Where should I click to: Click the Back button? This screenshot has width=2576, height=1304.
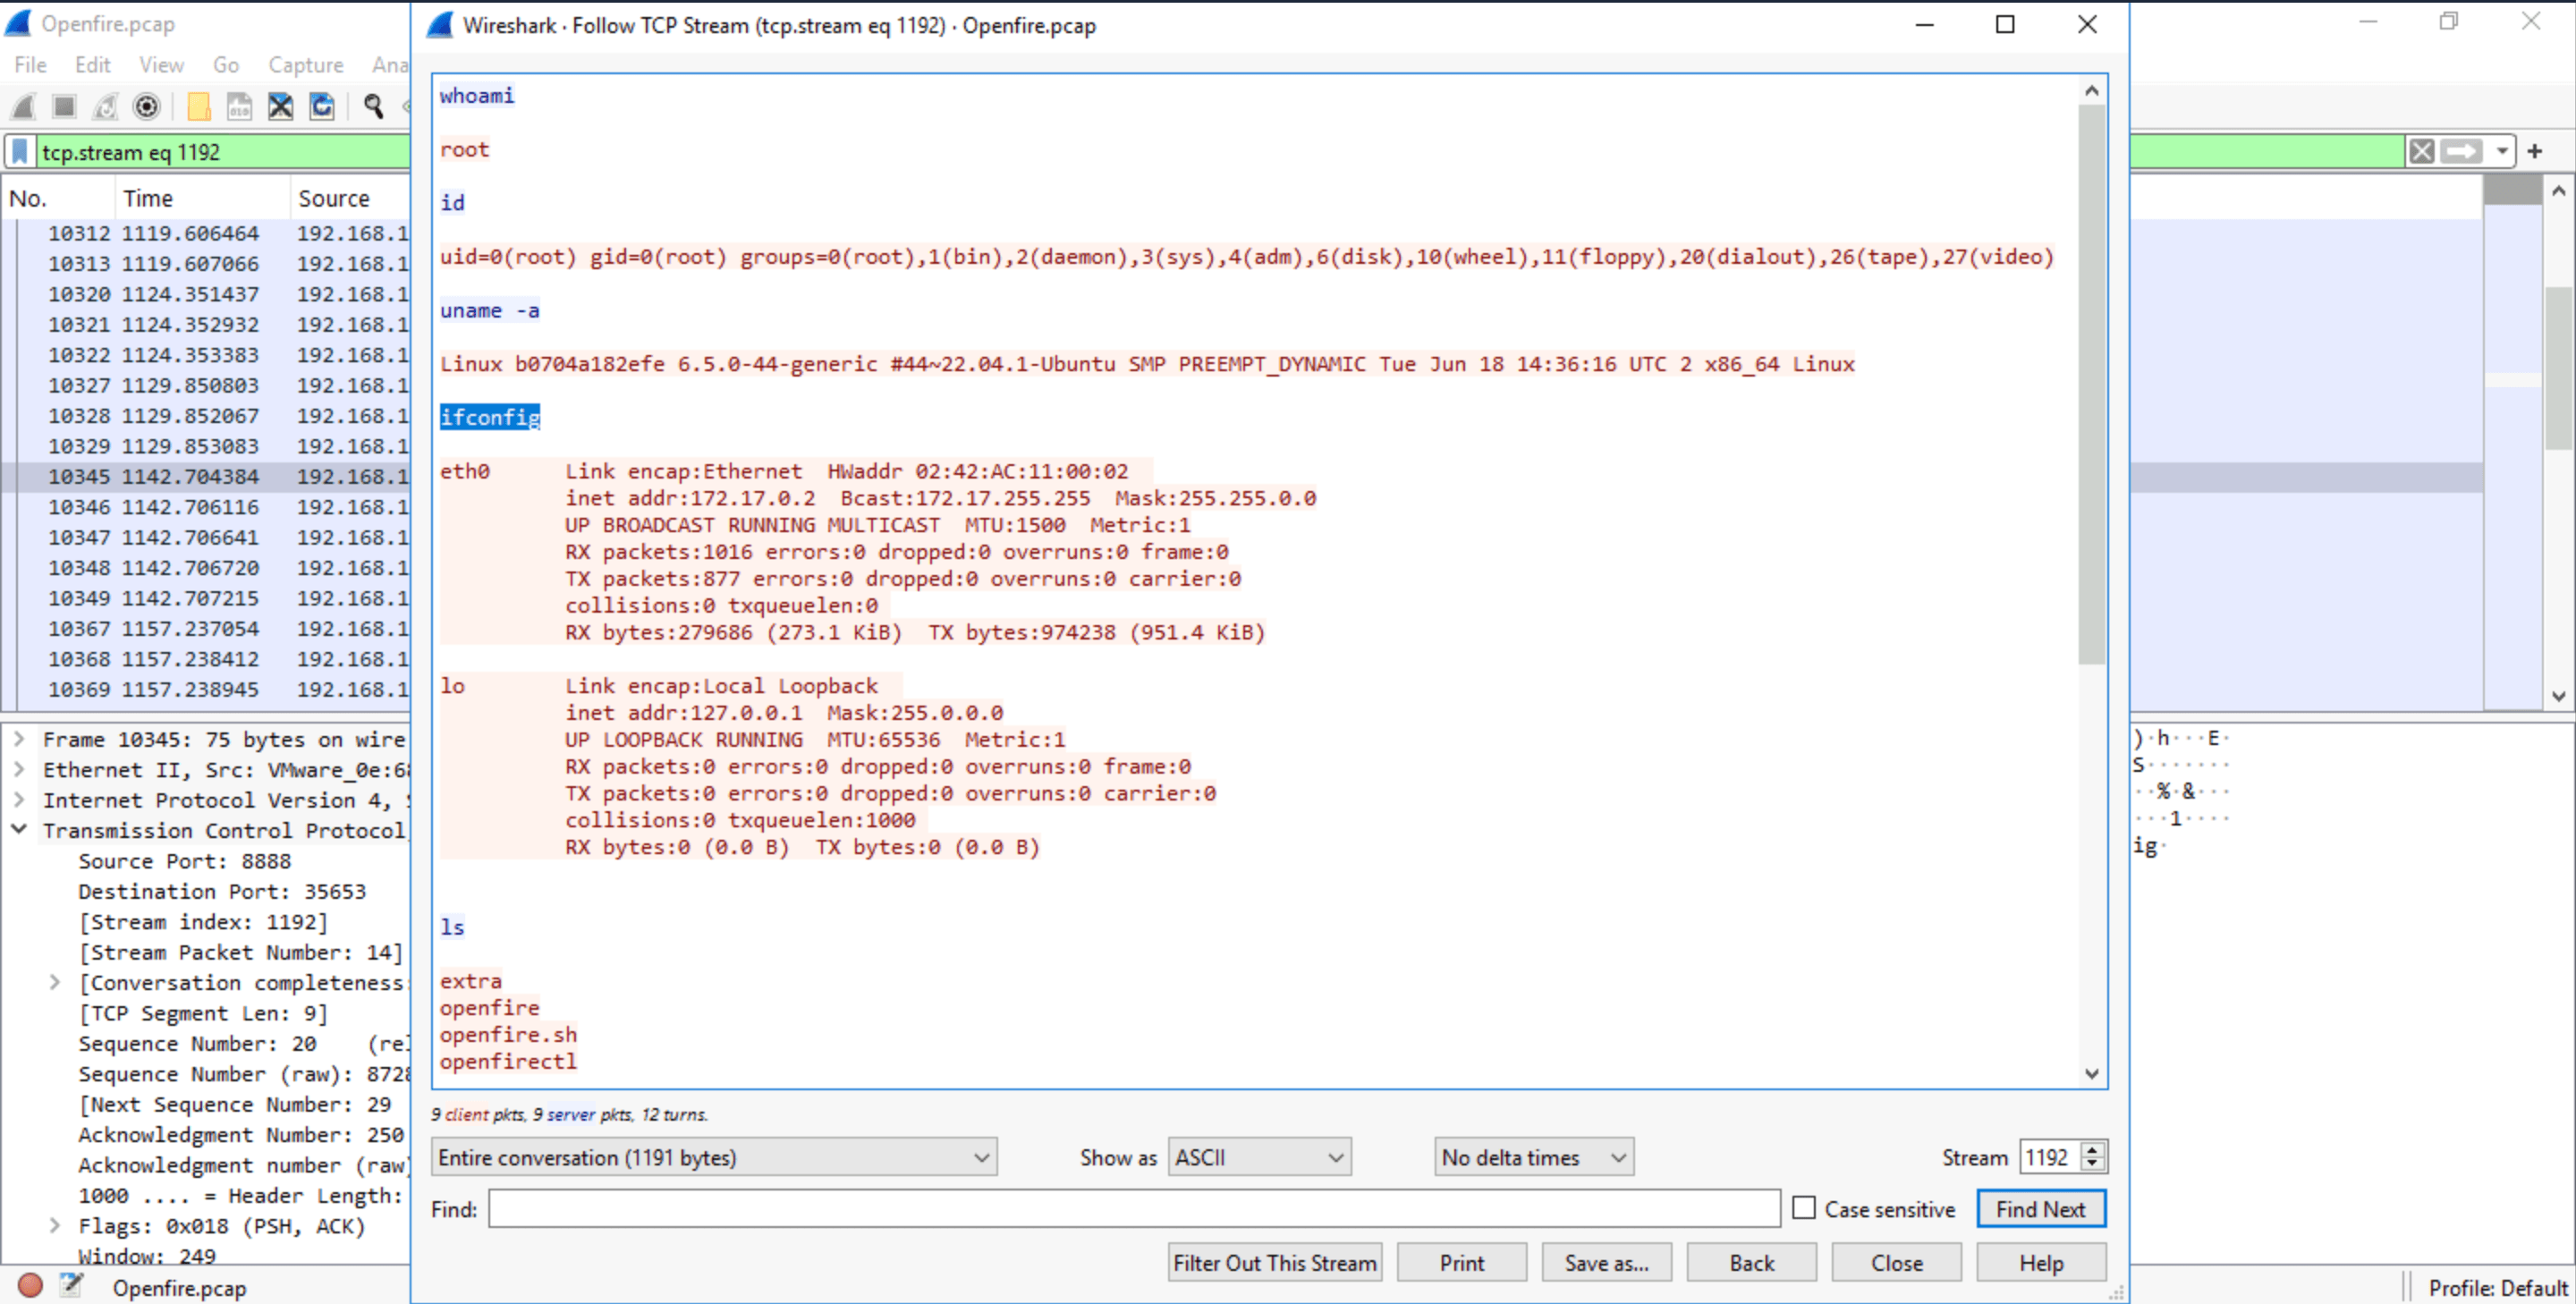[x=1752, y=1263]
